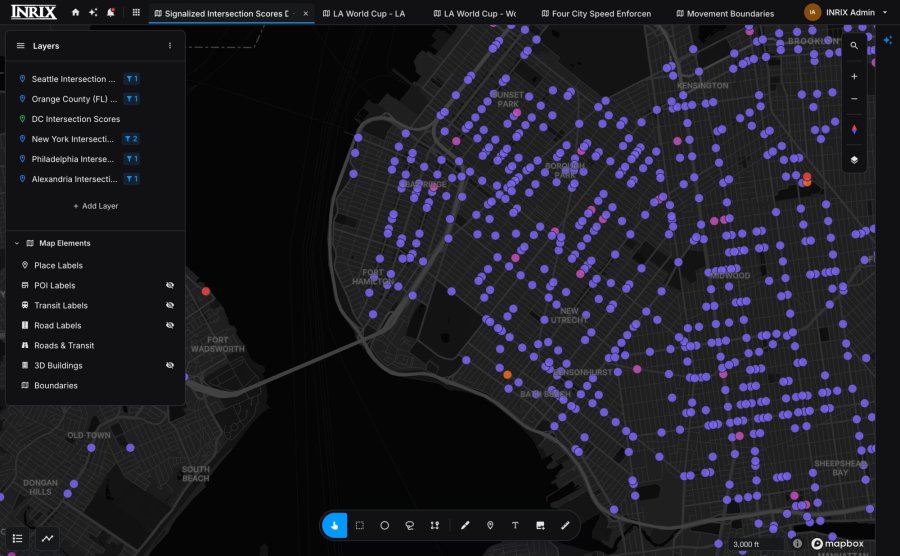This screenshot has height=556, width=900.
Task: Open Seattle Intersection filter badge
Action: (131, 79)
